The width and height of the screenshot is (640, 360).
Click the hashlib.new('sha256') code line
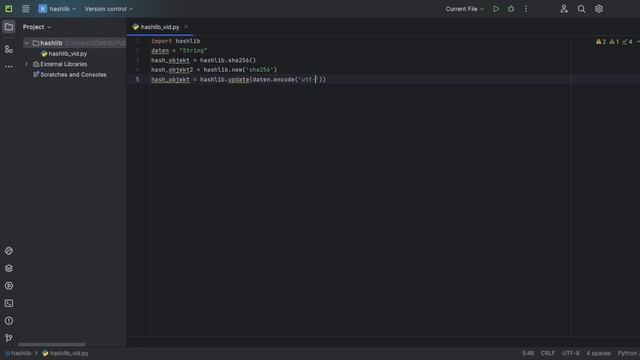pos(214,70)
